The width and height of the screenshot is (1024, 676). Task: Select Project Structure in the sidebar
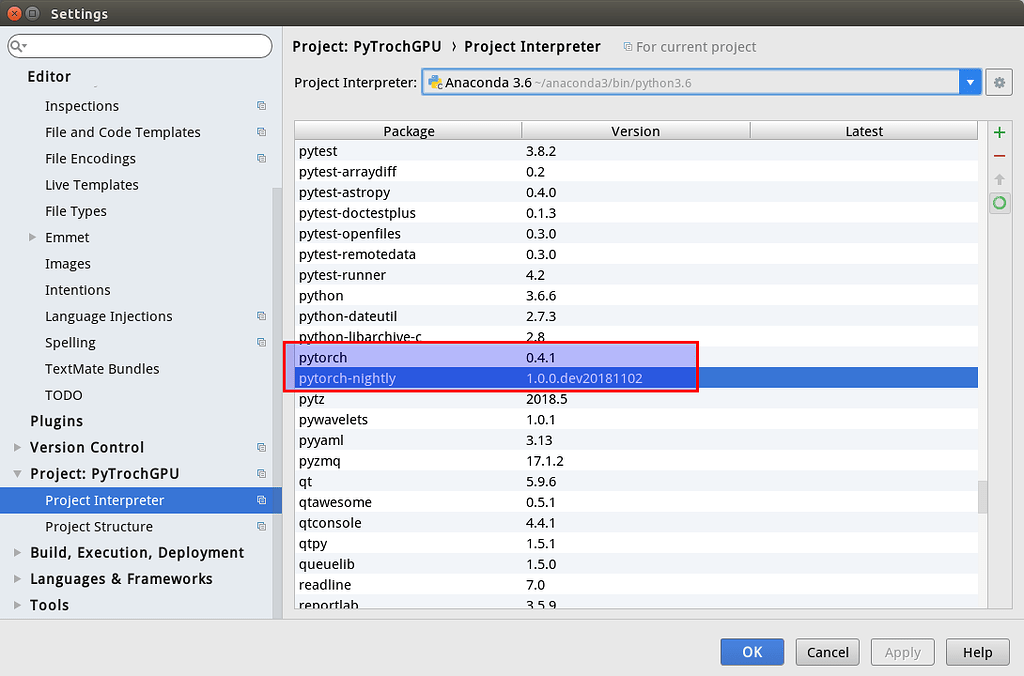pos(98,526)
